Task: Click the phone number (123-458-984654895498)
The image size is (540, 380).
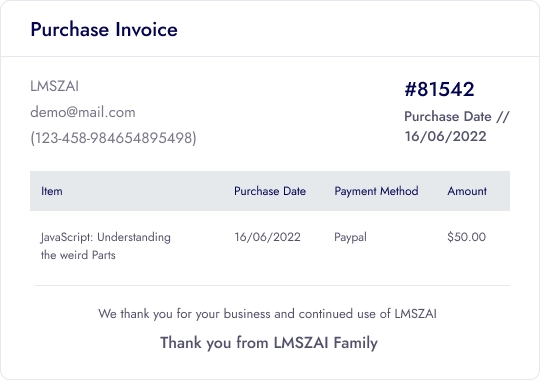Action: 113,138
